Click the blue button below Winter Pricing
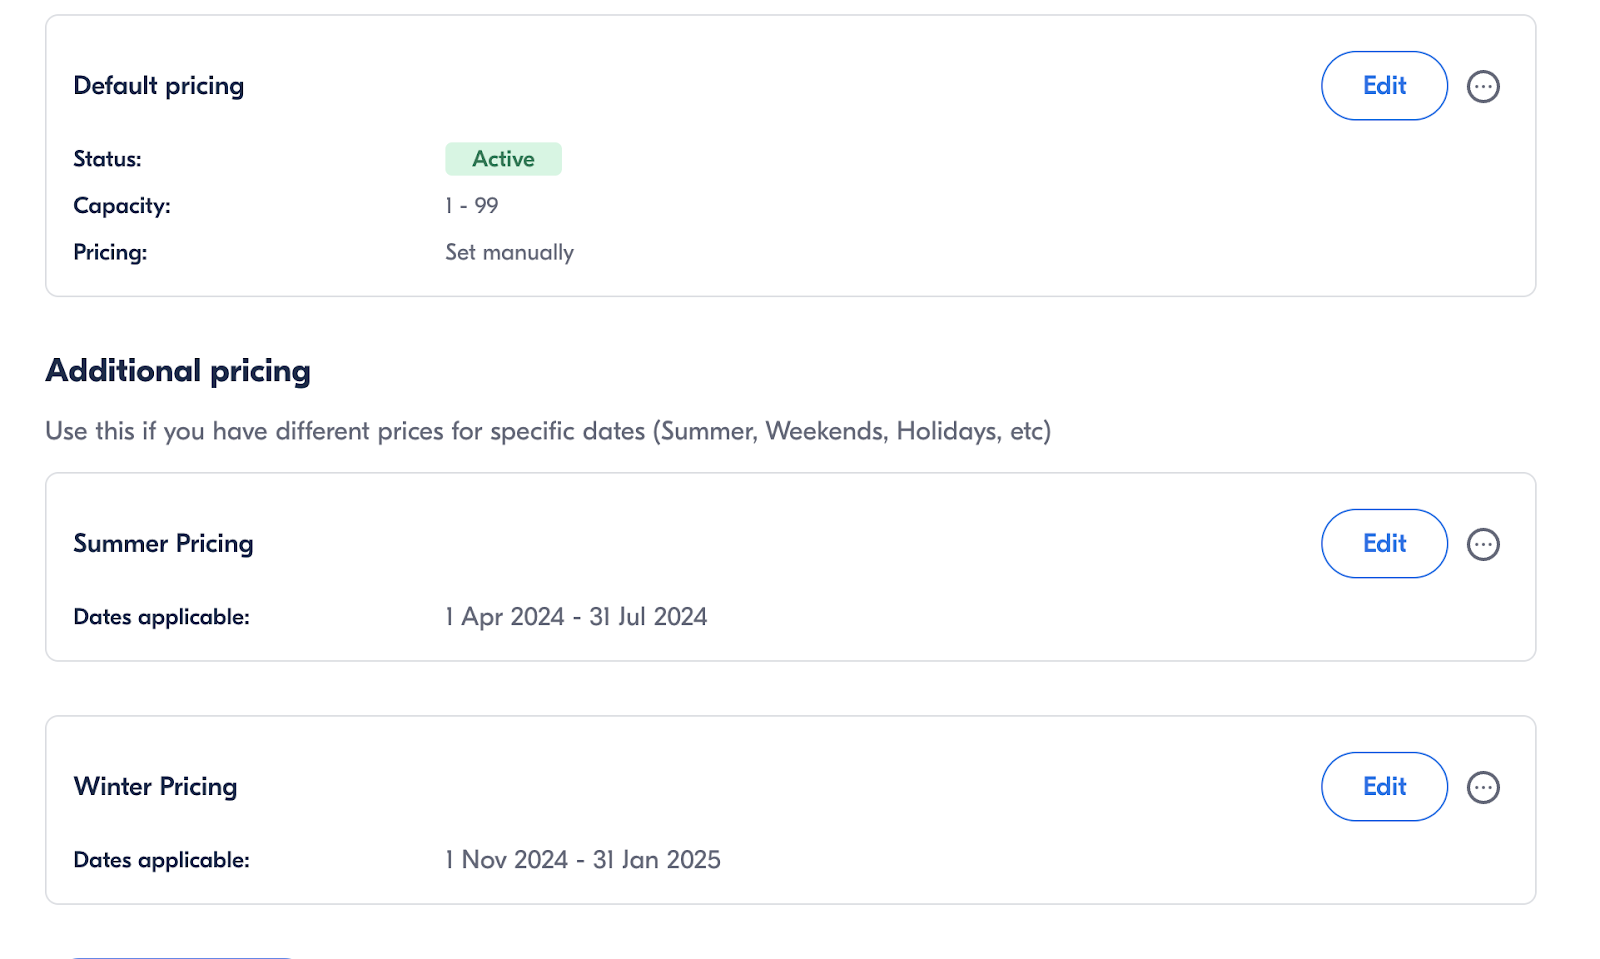1600x959 pixels. pos(182,955)
